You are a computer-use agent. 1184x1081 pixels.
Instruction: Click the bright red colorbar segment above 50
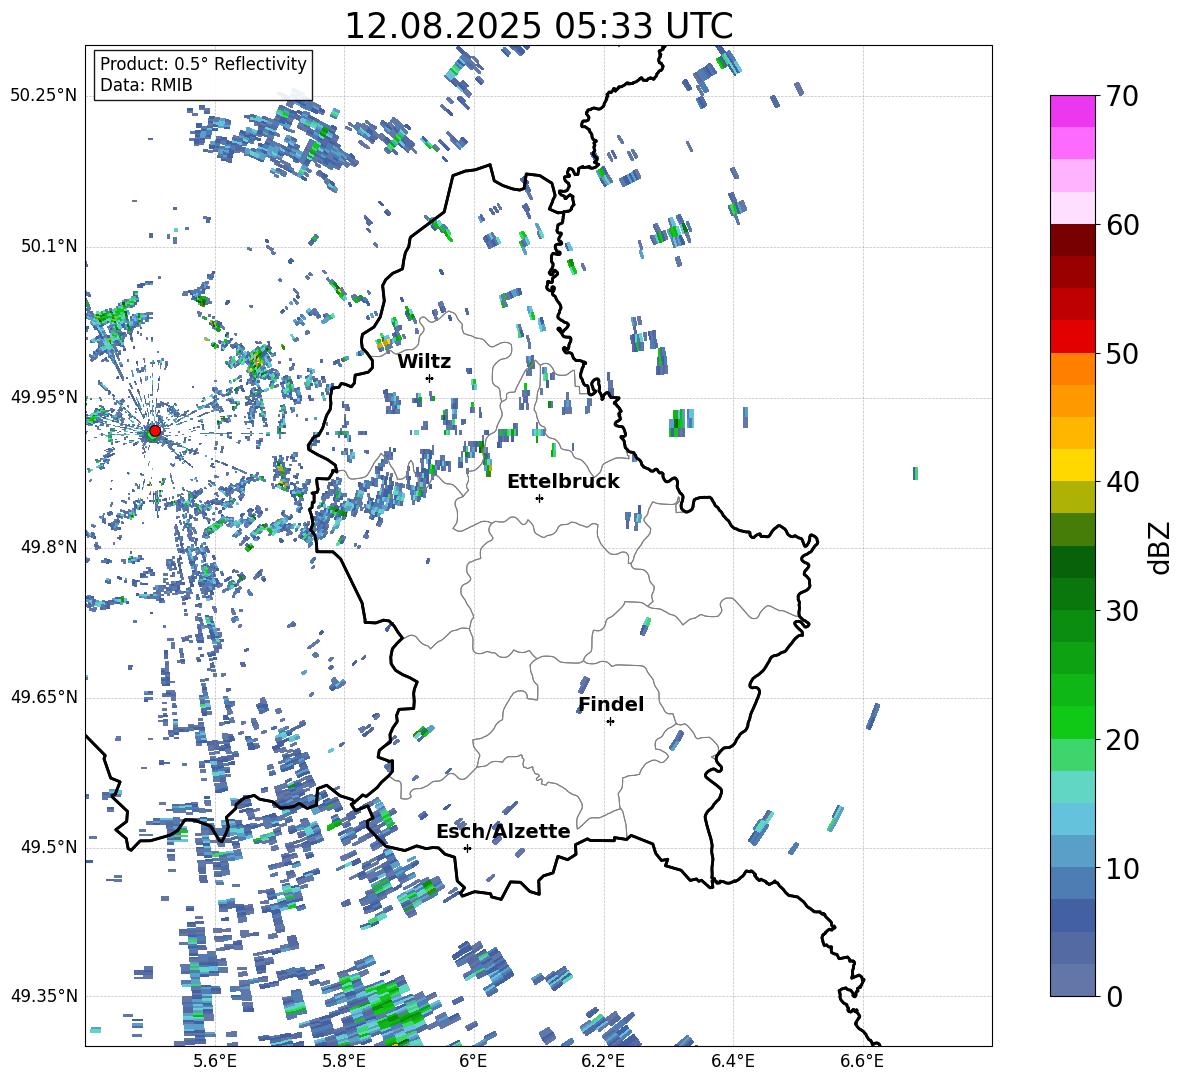pyautogui.click(x=1072, y=337)
